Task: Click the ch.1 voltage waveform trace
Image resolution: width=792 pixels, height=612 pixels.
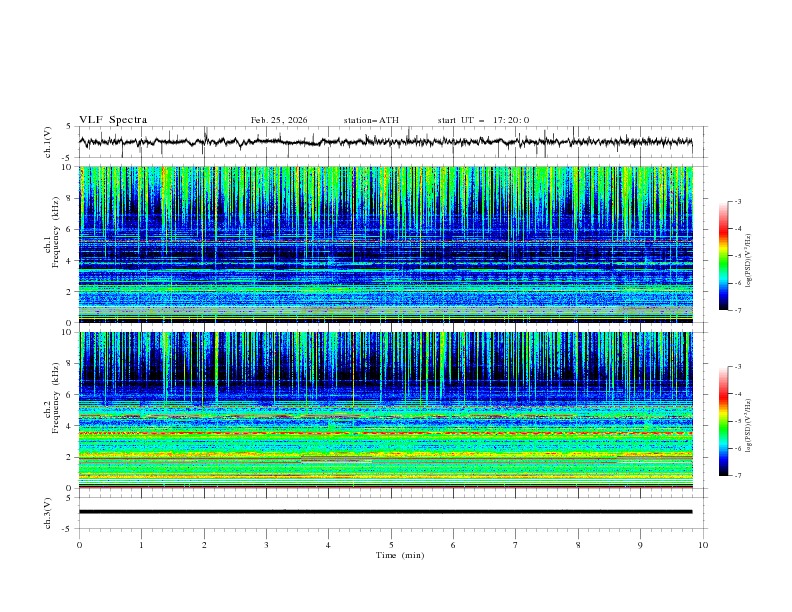Action: point(385,142)
